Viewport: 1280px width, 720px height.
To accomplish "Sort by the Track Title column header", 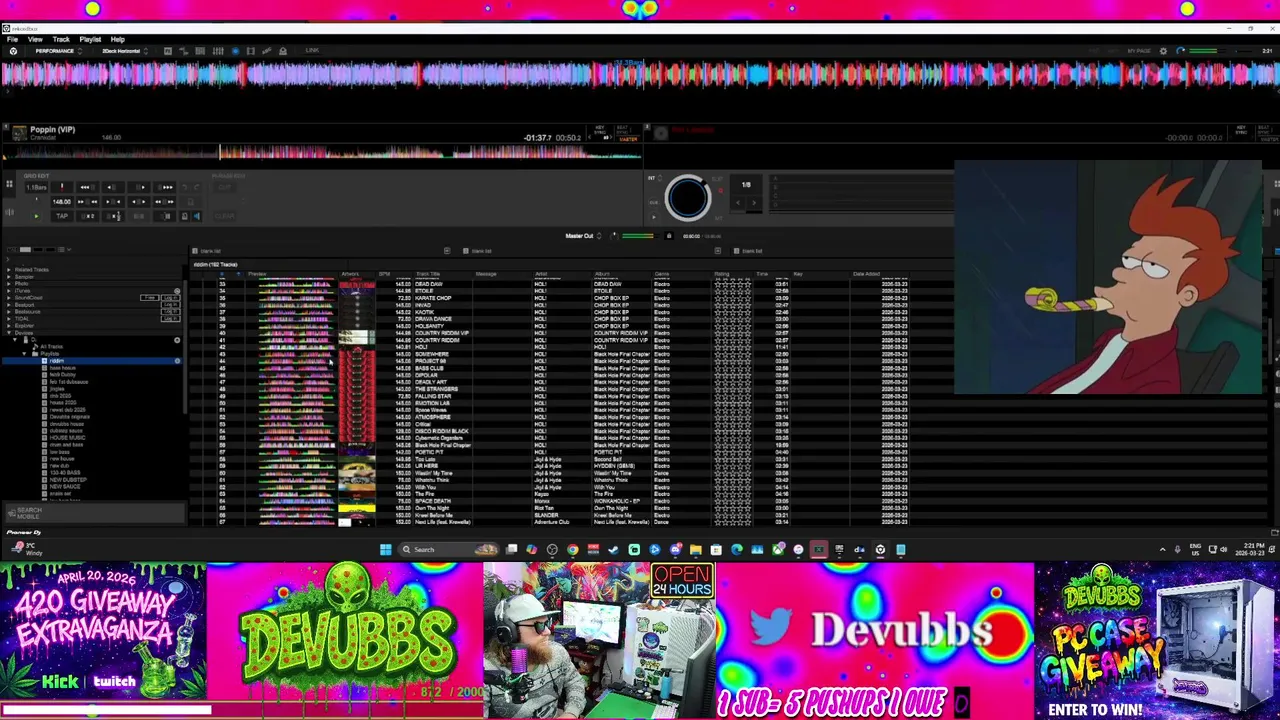I will tap(428, 274).
